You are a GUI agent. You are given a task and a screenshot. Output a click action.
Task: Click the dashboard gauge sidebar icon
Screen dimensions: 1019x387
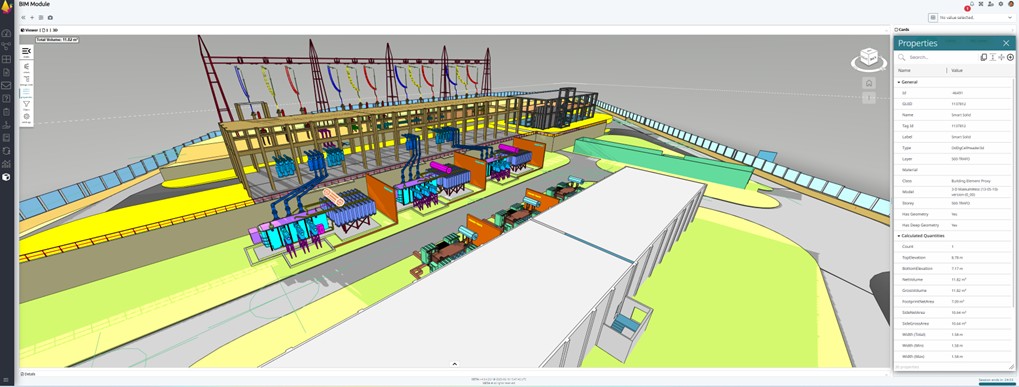(6, 33)
